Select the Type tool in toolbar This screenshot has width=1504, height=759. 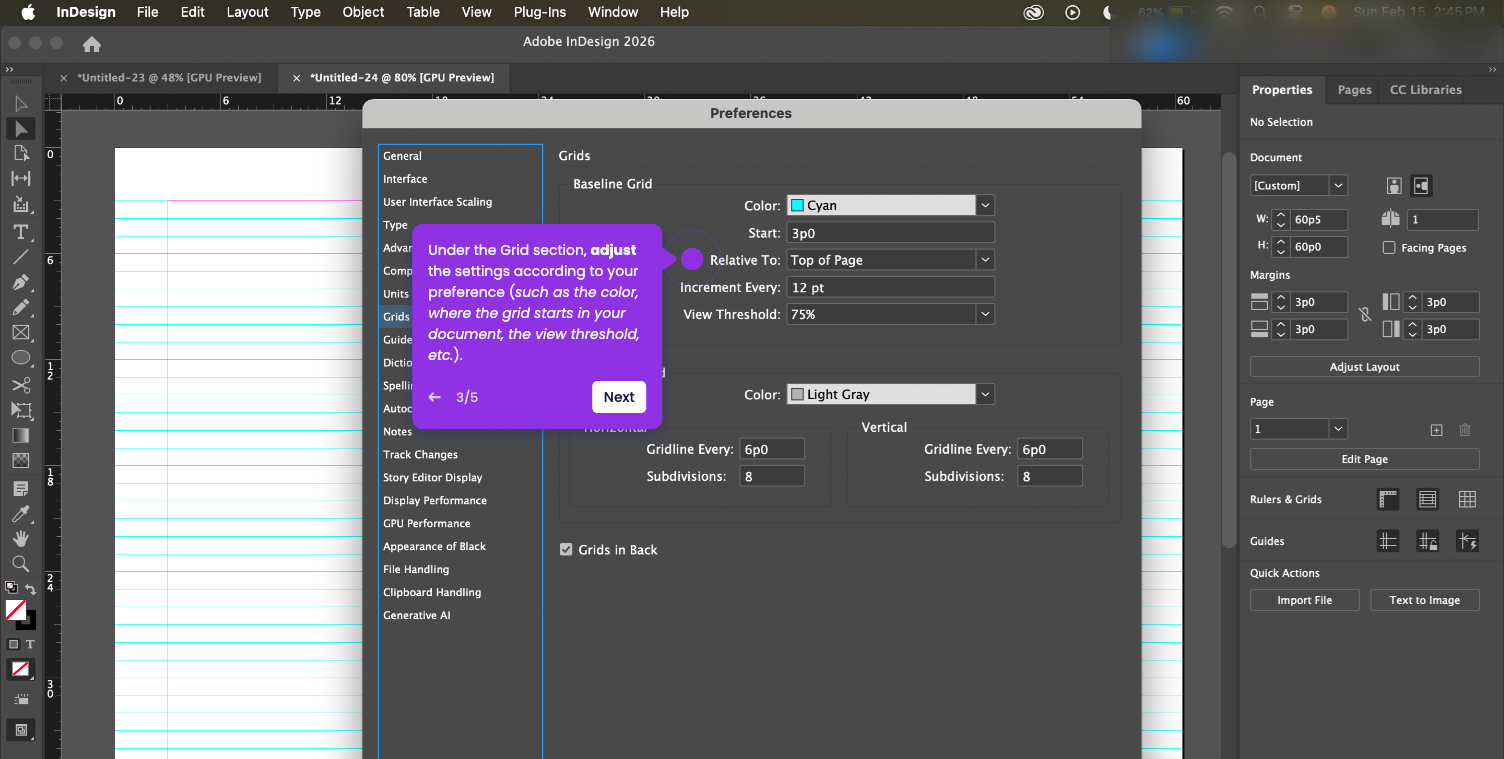click(20, 232)
